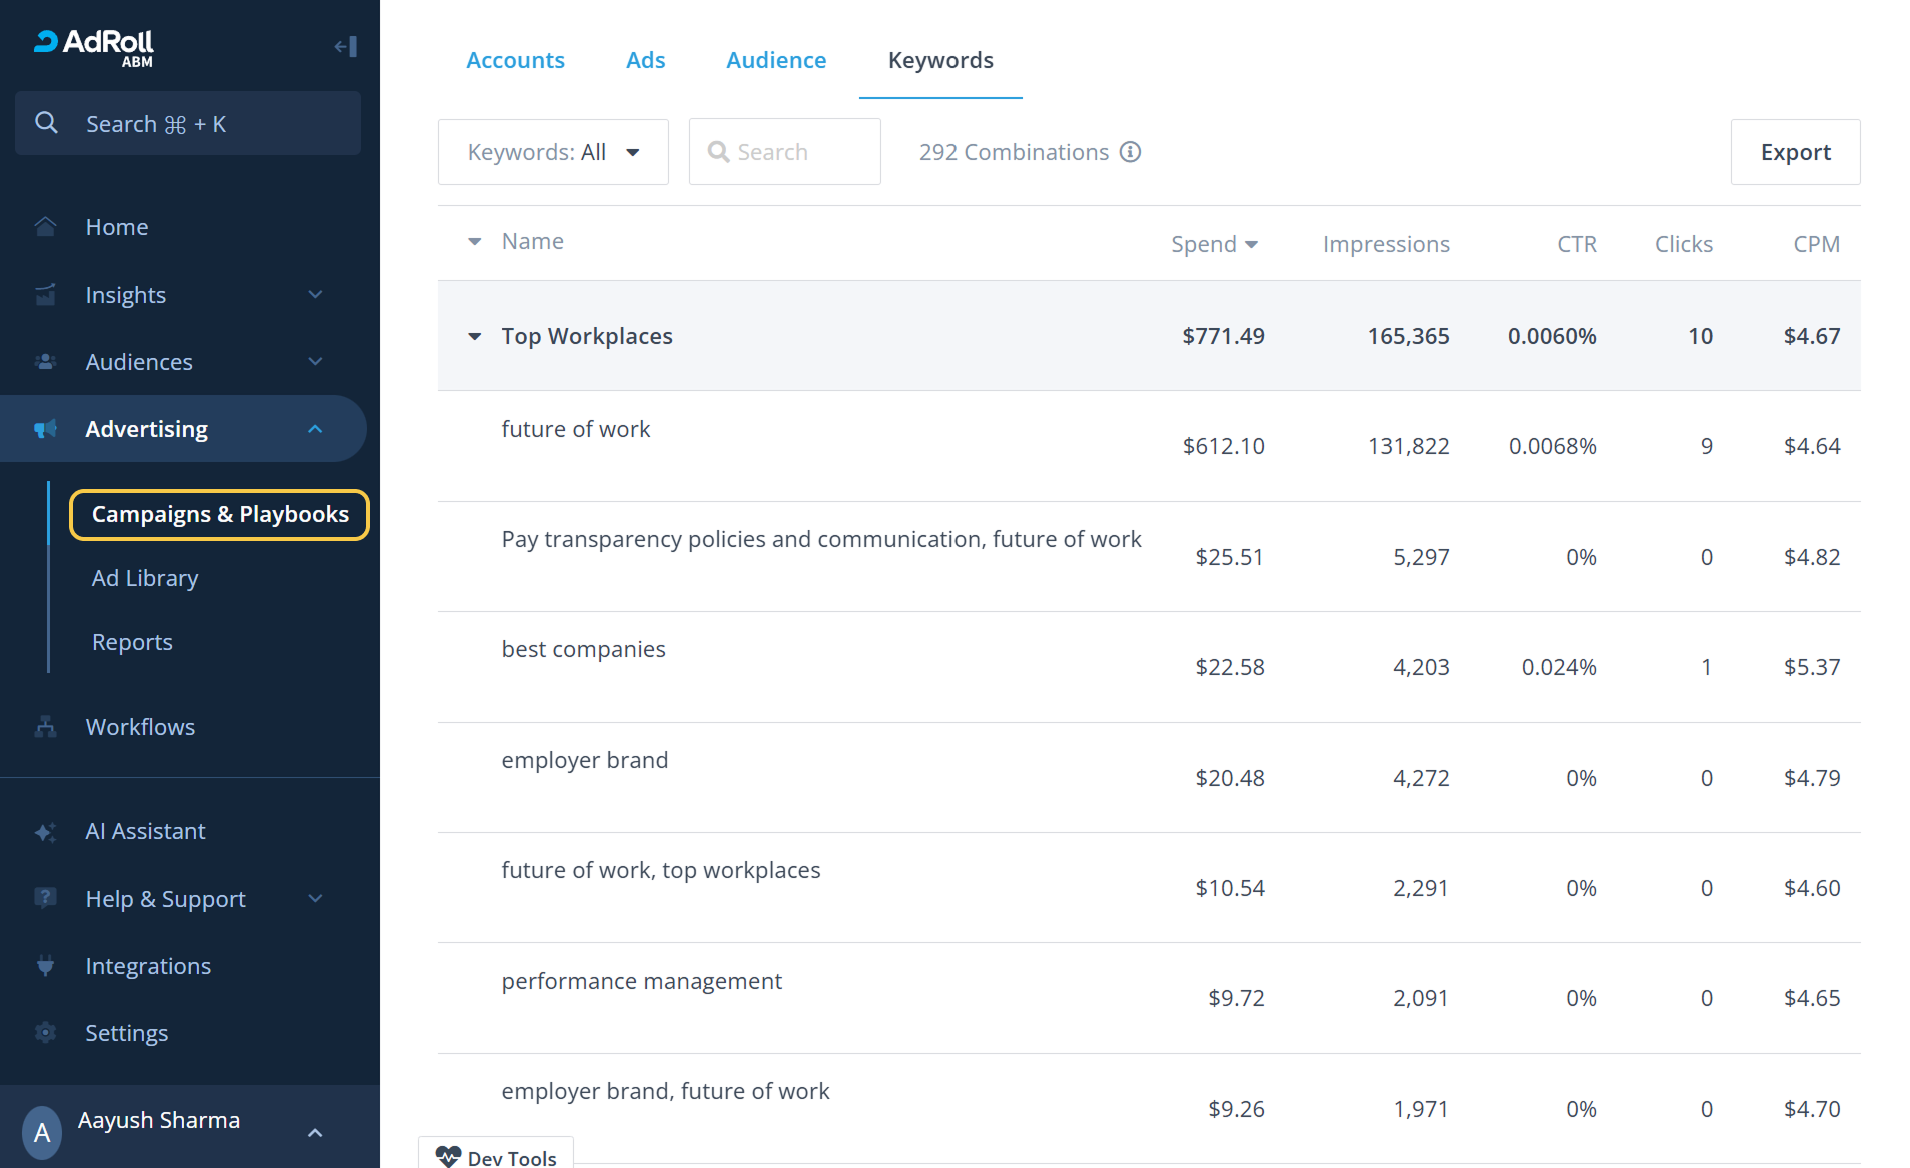
Task: Click the Integrations plug icon
Action: coord(45,966)
